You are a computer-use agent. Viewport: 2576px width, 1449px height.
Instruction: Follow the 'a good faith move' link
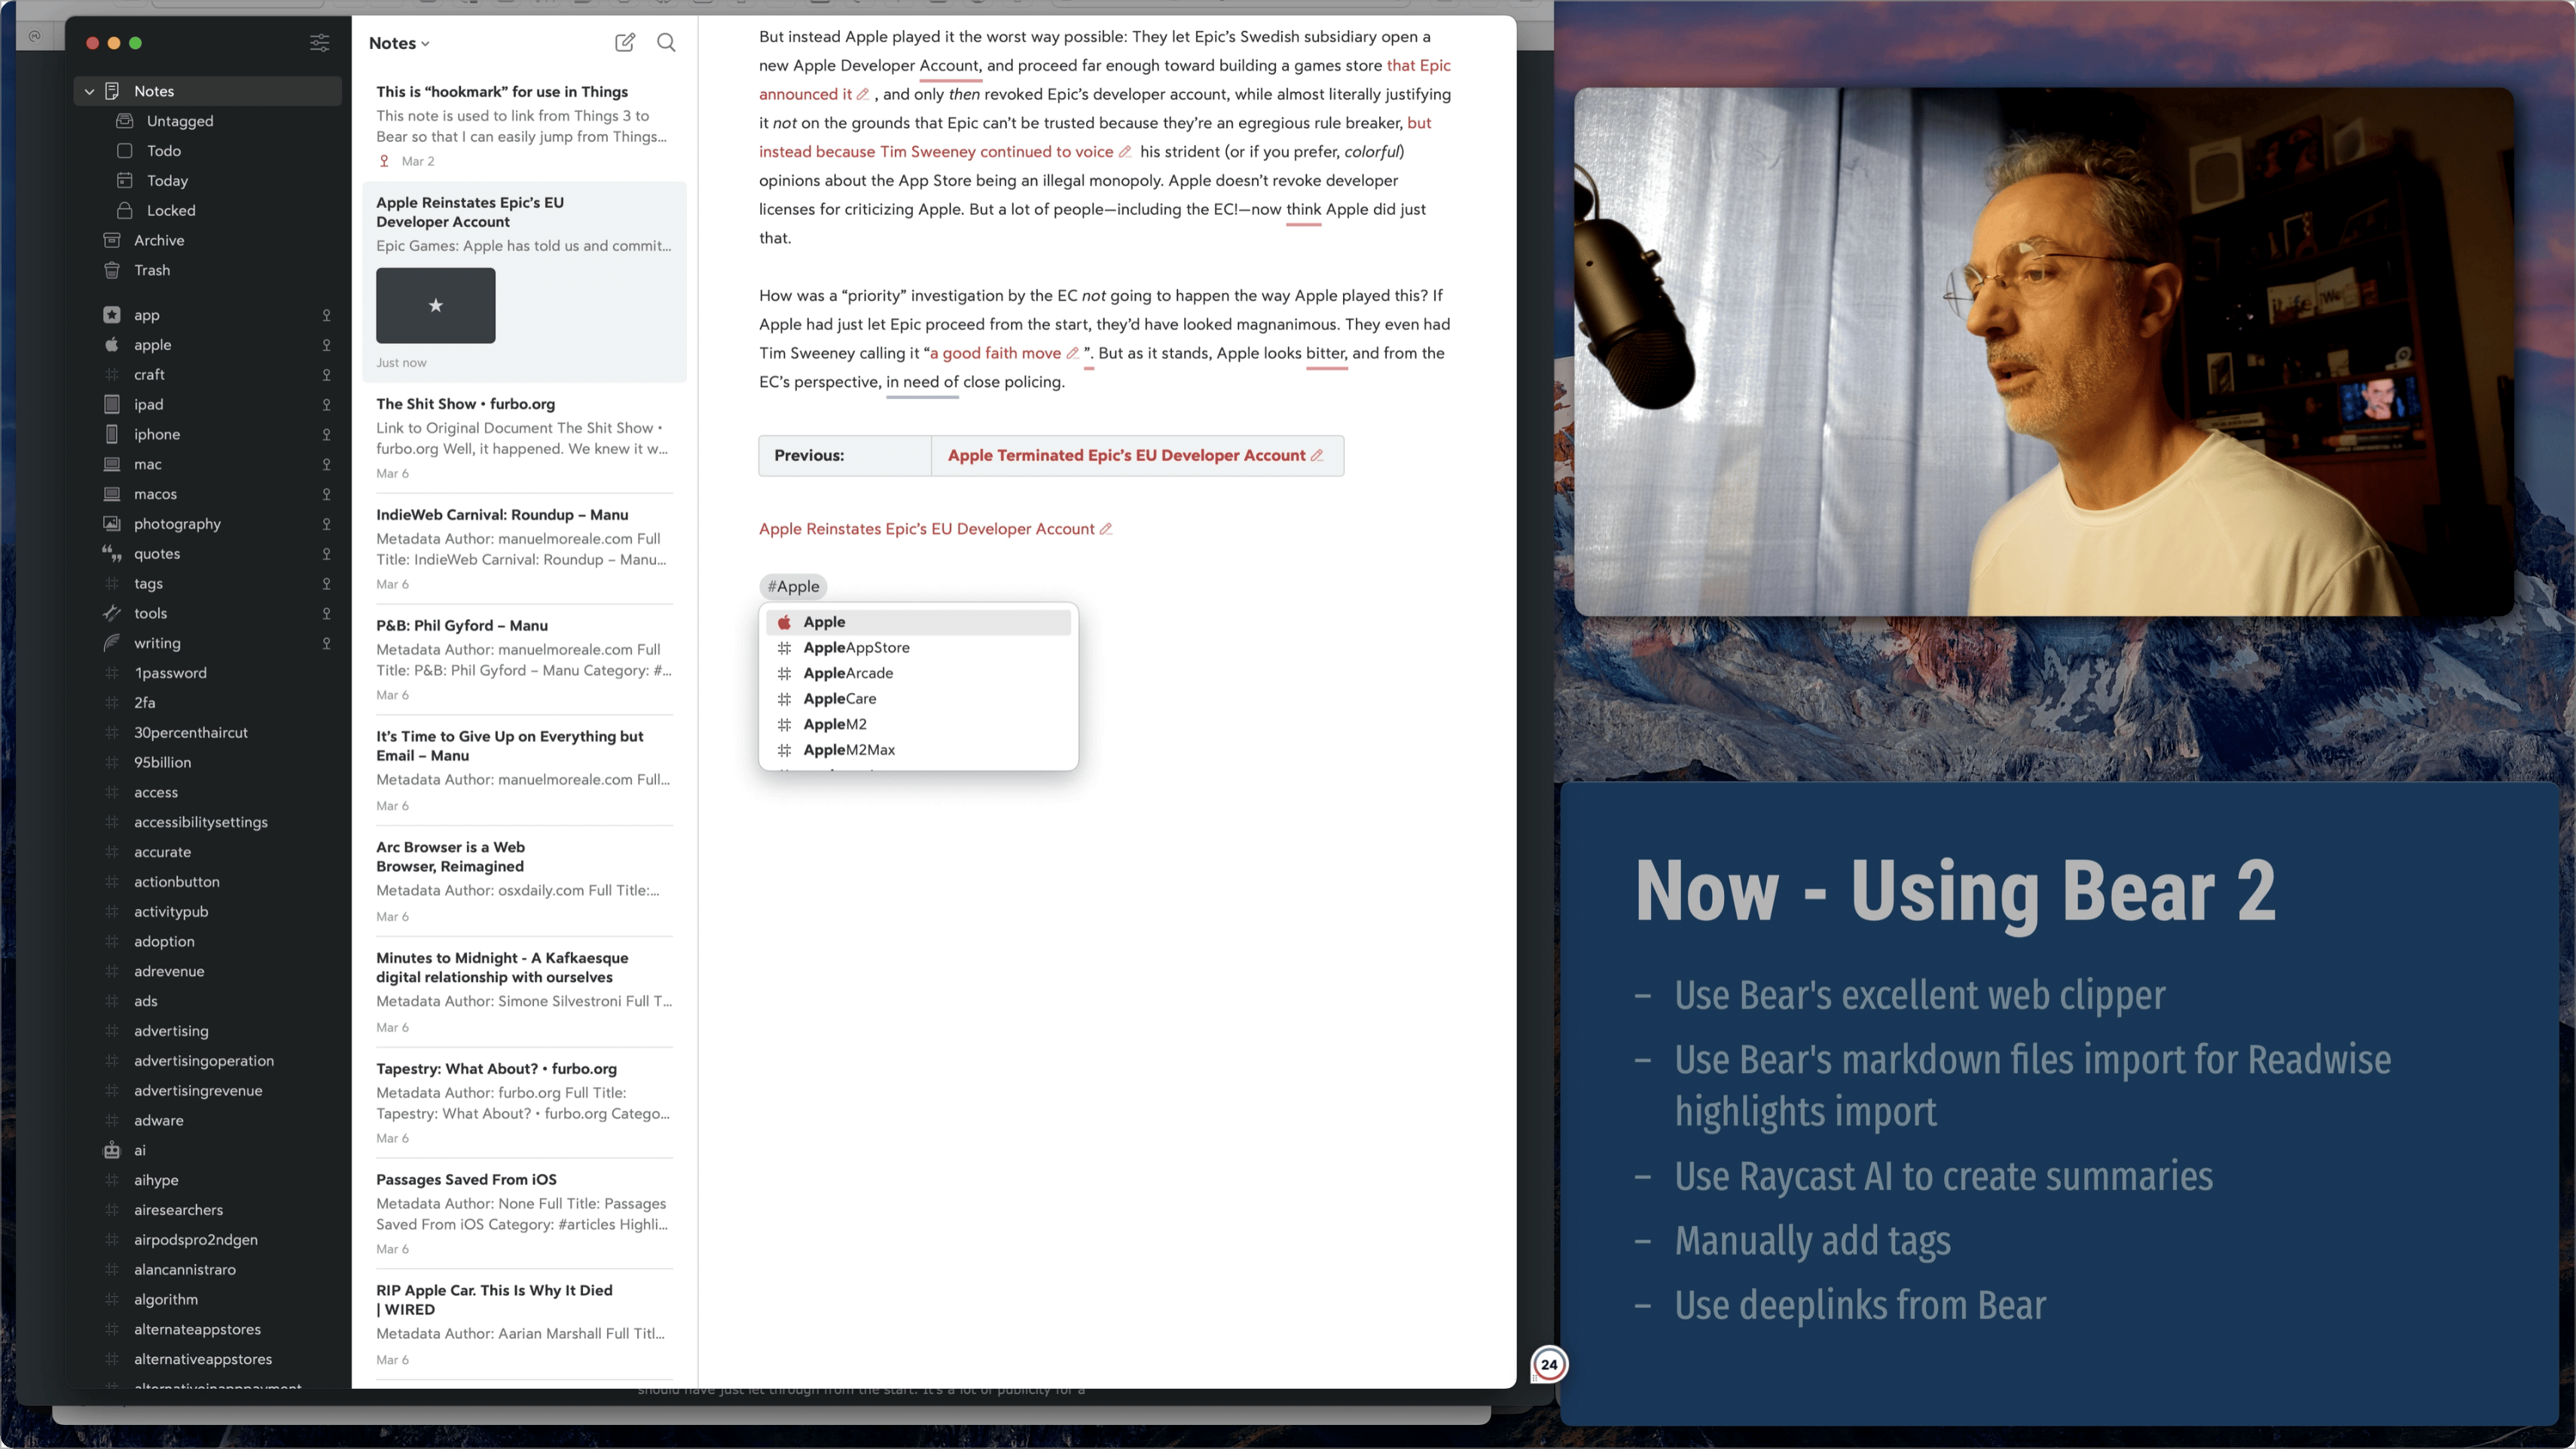995,353
